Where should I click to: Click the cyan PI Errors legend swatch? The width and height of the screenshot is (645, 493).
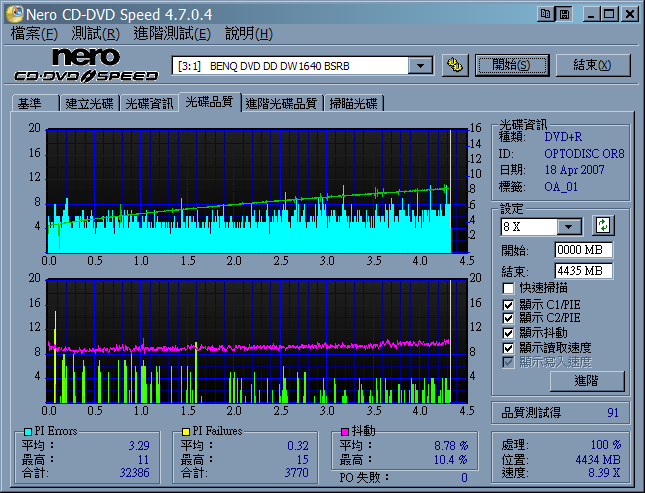point(28,432)
